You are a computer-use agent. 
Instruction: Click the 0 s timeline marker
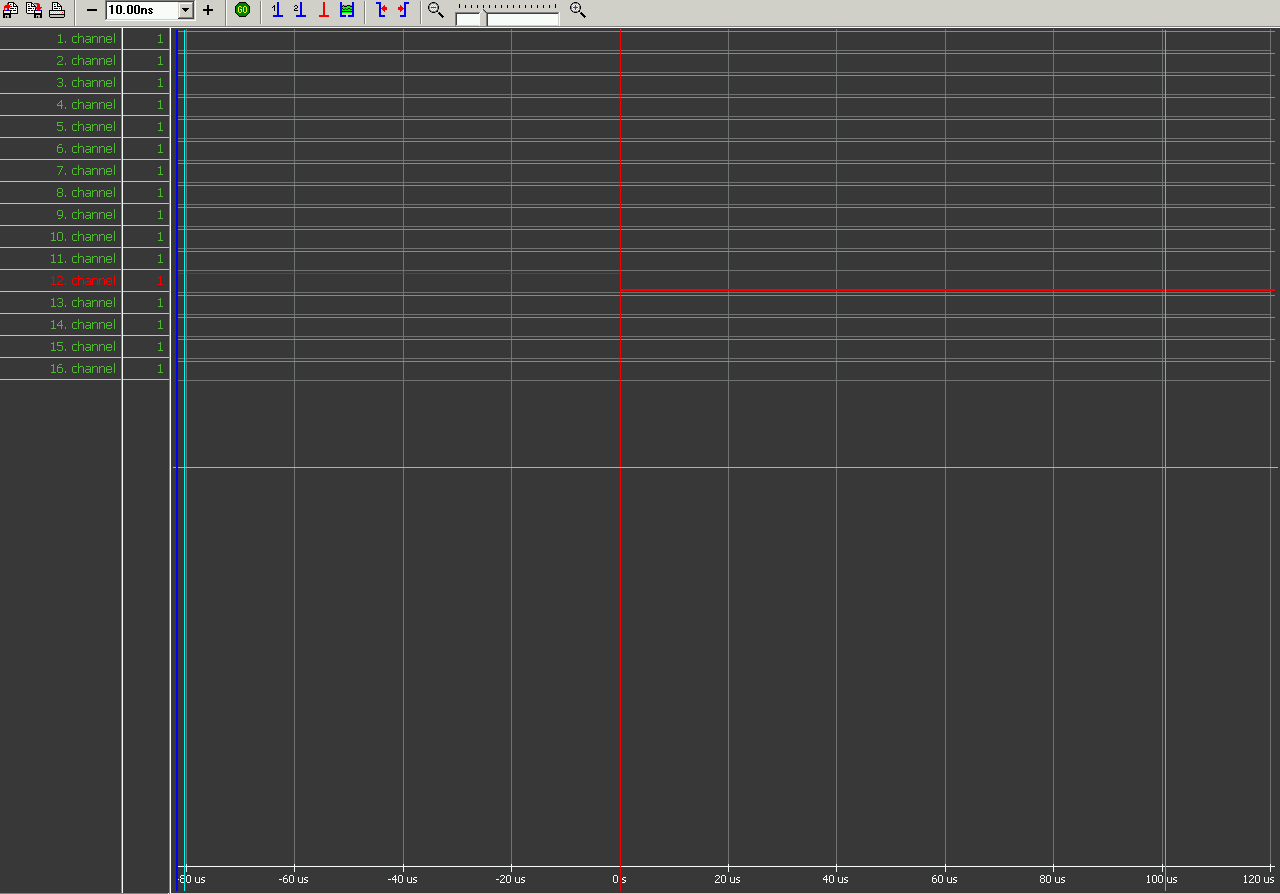619,880
